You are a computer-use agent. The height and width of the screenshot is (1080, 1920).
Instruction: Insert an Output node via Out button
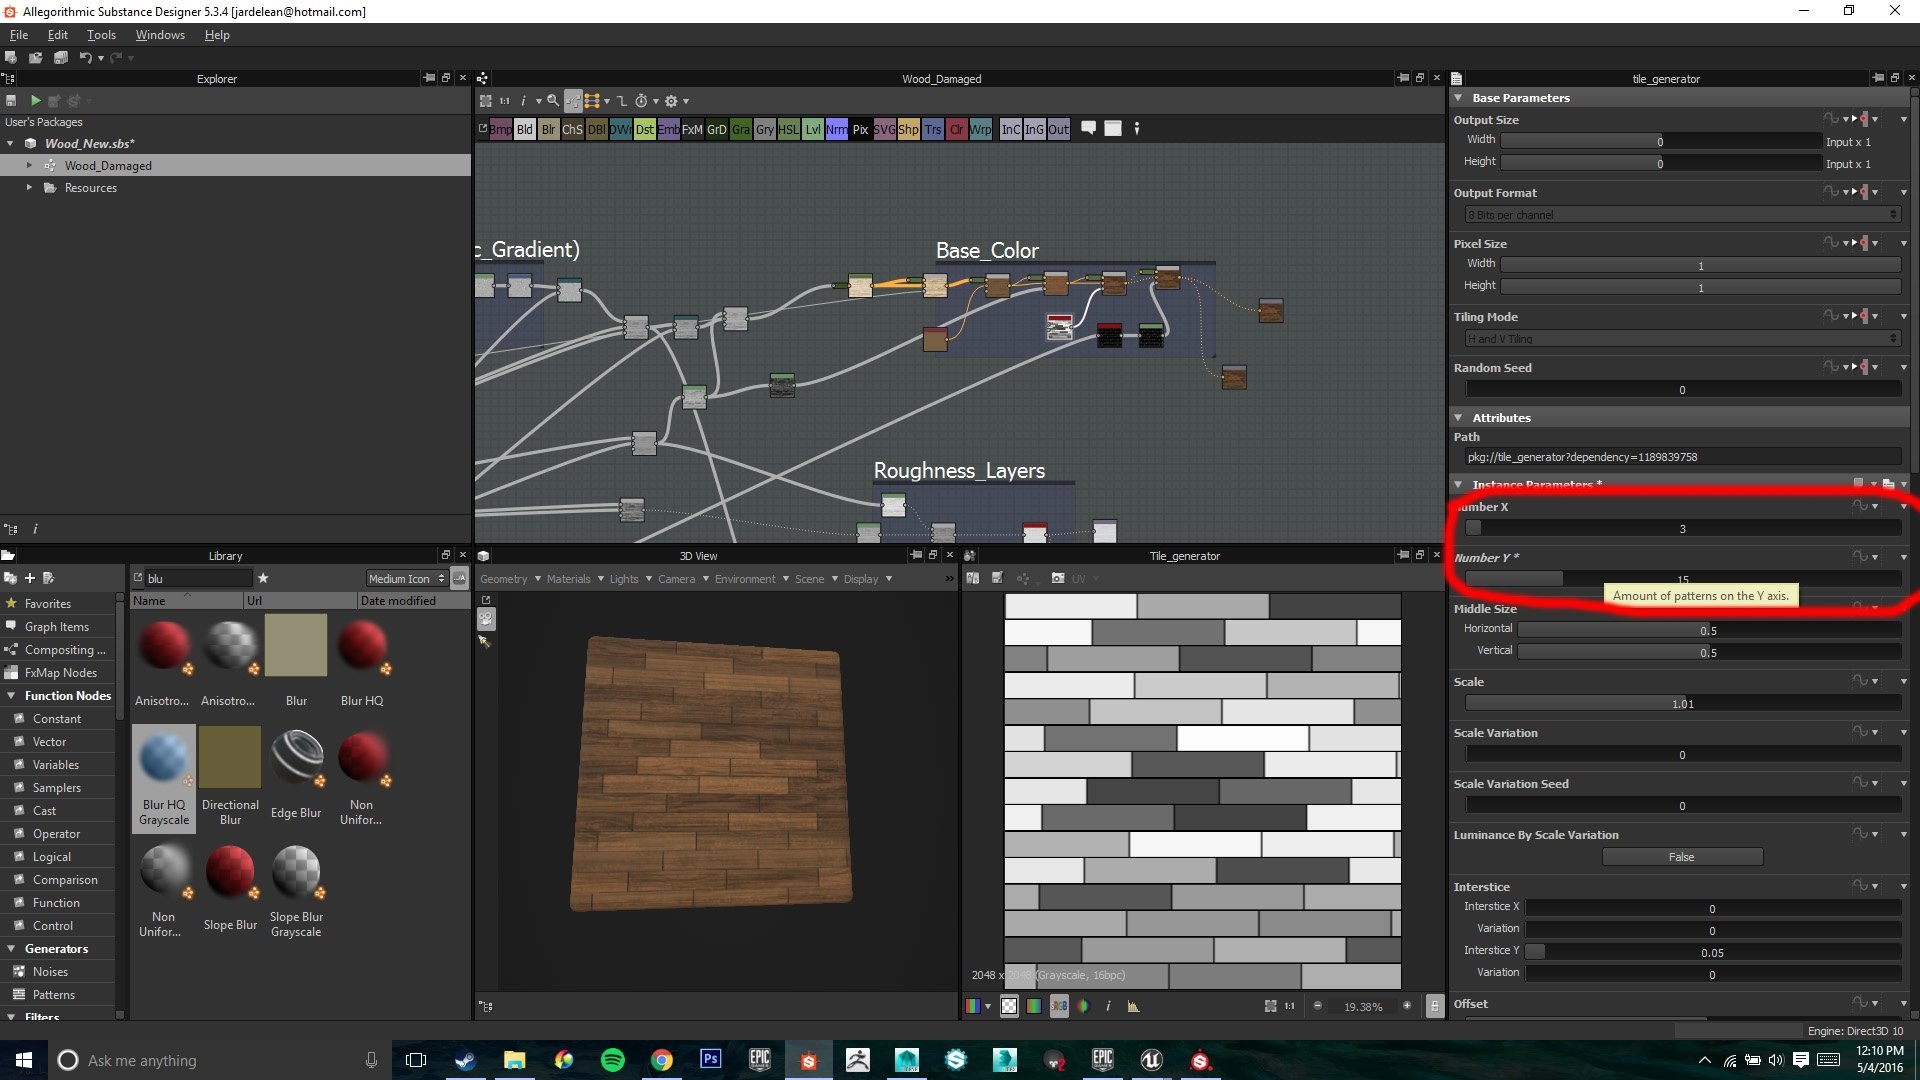click(1059, 129)
